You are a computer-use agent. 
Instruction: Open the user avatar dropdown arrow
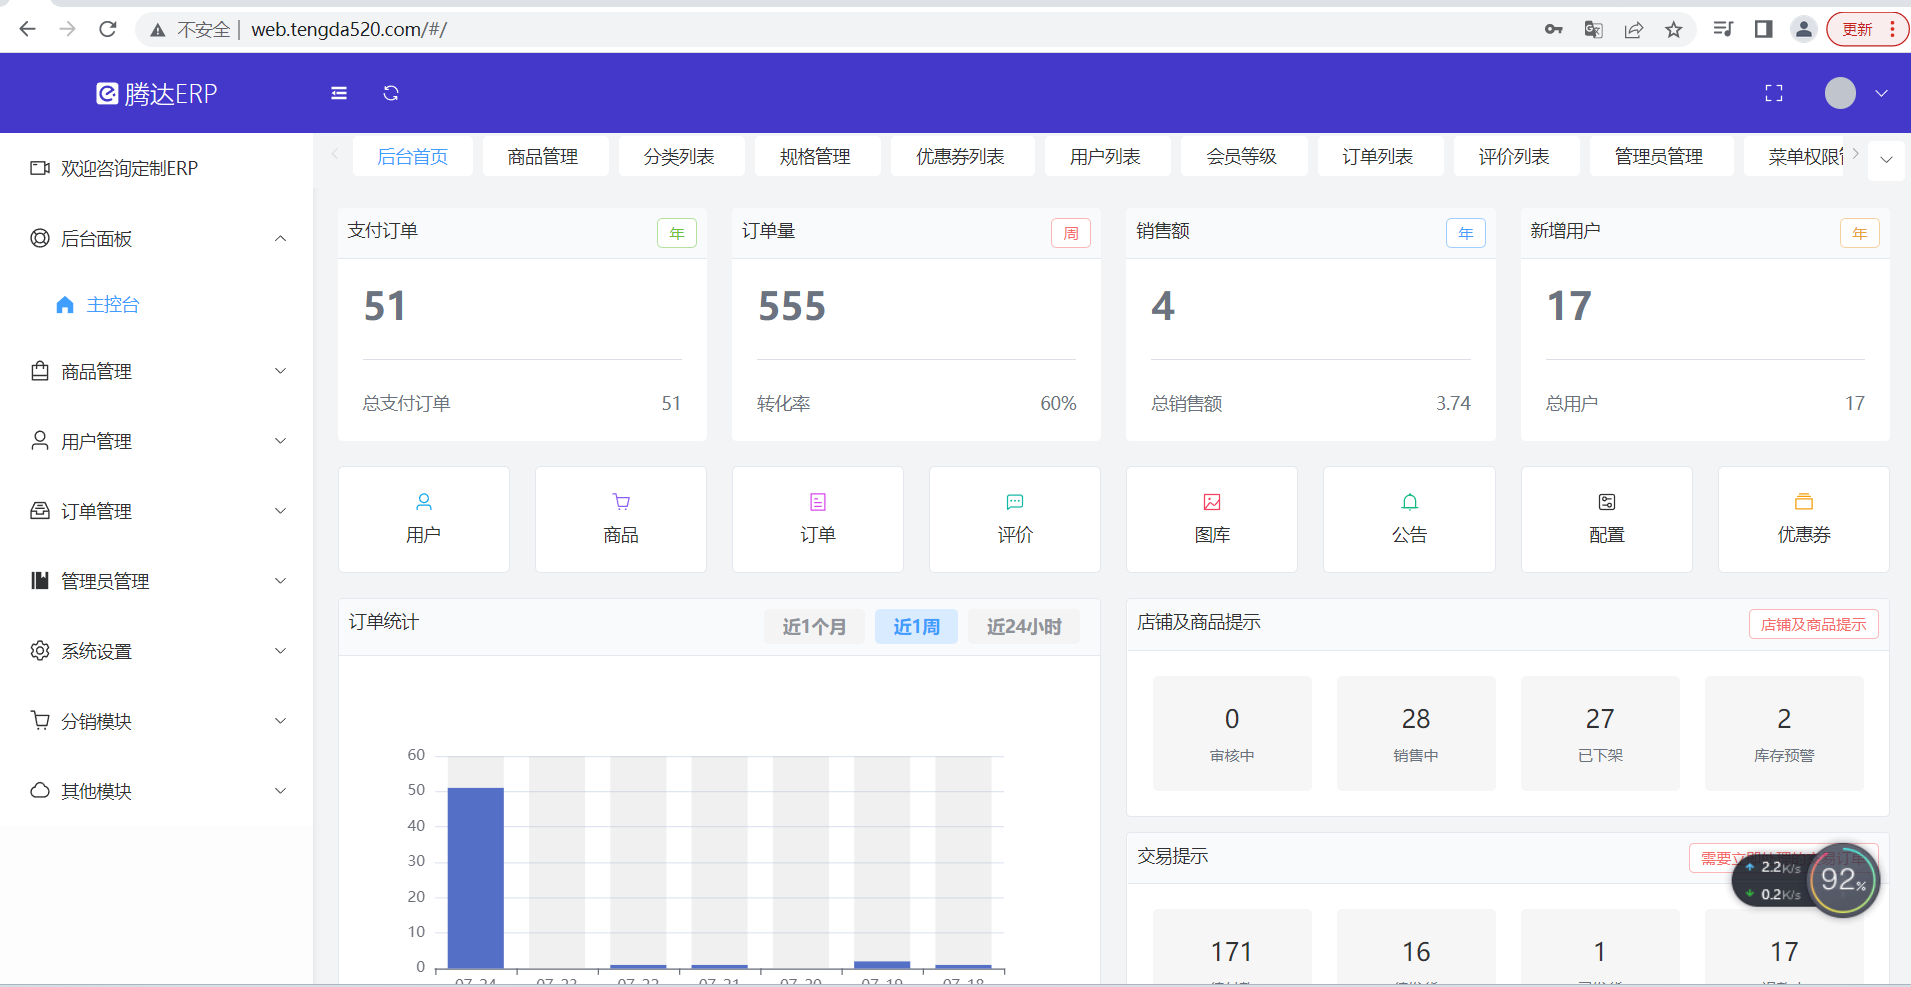click(x=1881, y=93)
